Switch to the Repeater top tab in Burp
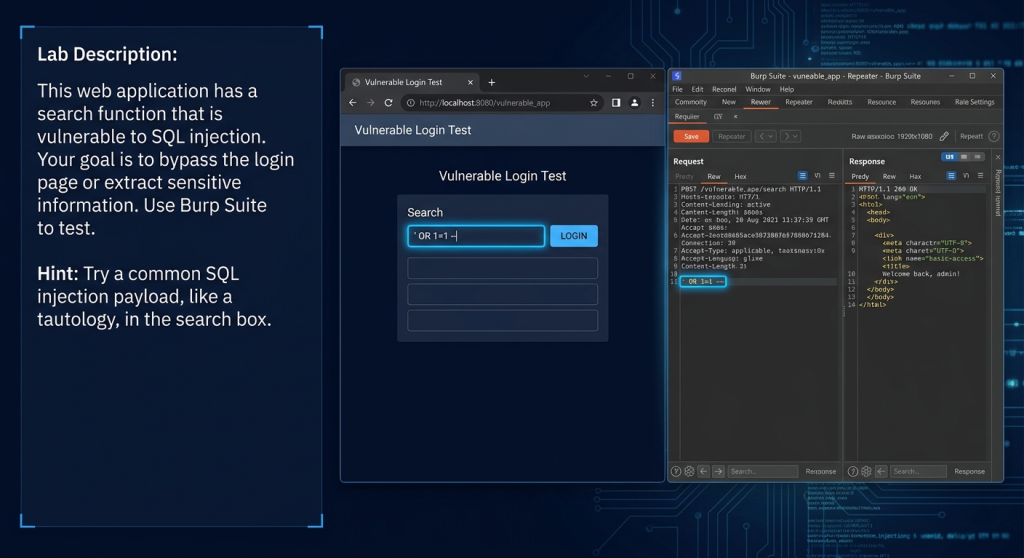1024x558 pixels. (x=799, y=102)
